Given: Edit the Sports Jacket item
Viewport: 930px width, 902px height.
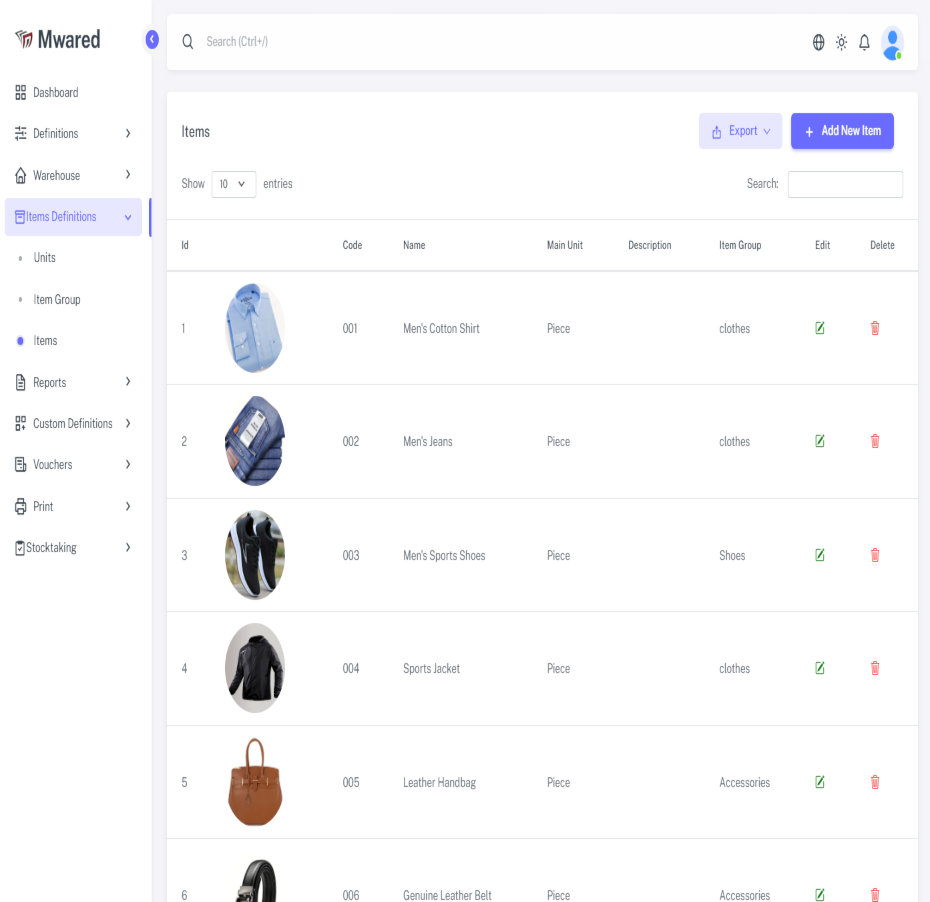Looking at the screenshot, I should coord(820,668).
